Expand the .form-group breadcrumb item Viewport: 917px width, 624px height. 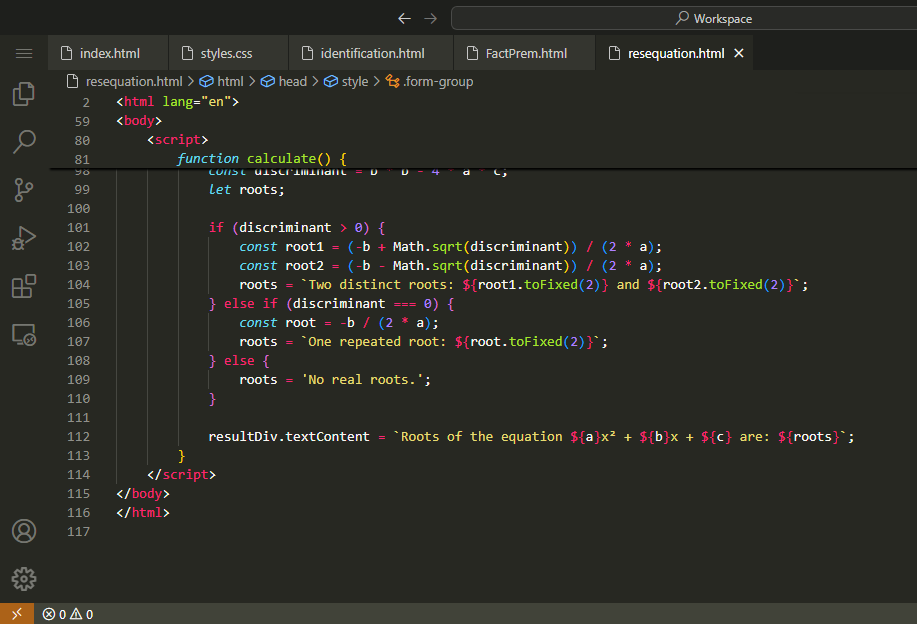(x=437, y=81)
